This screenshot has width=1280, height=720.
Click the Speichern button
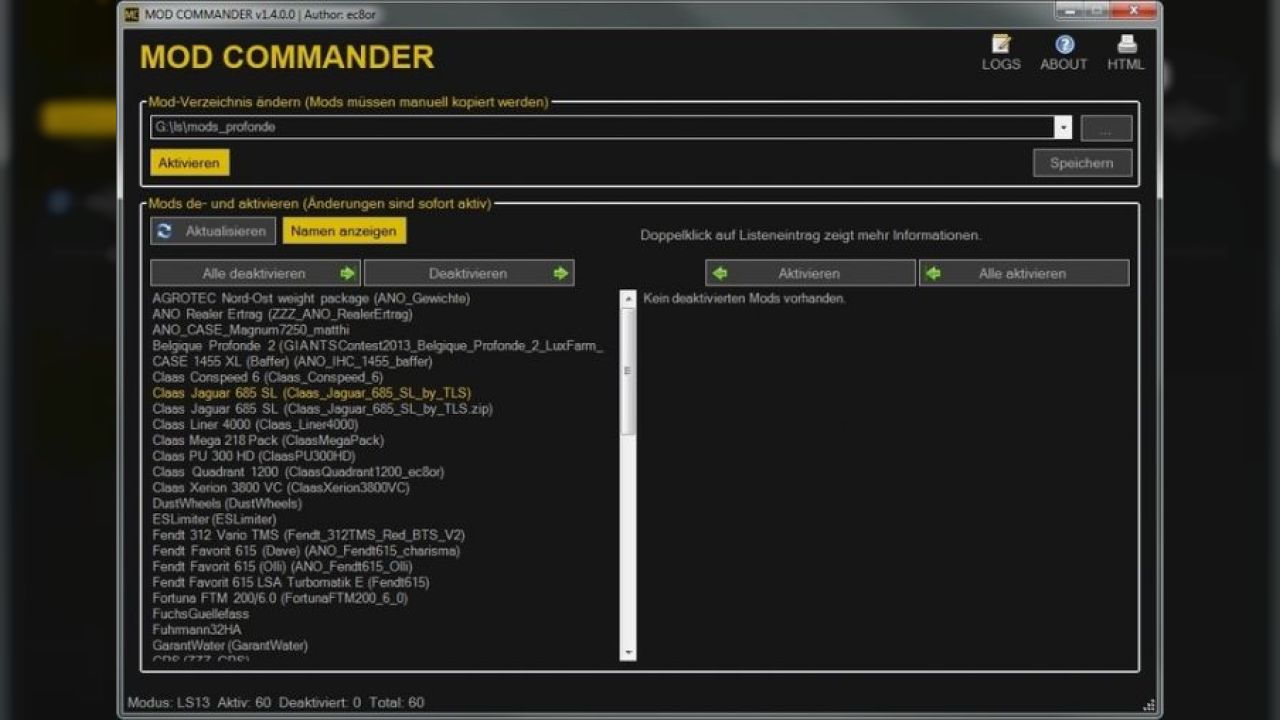[x=1082, y=163]
